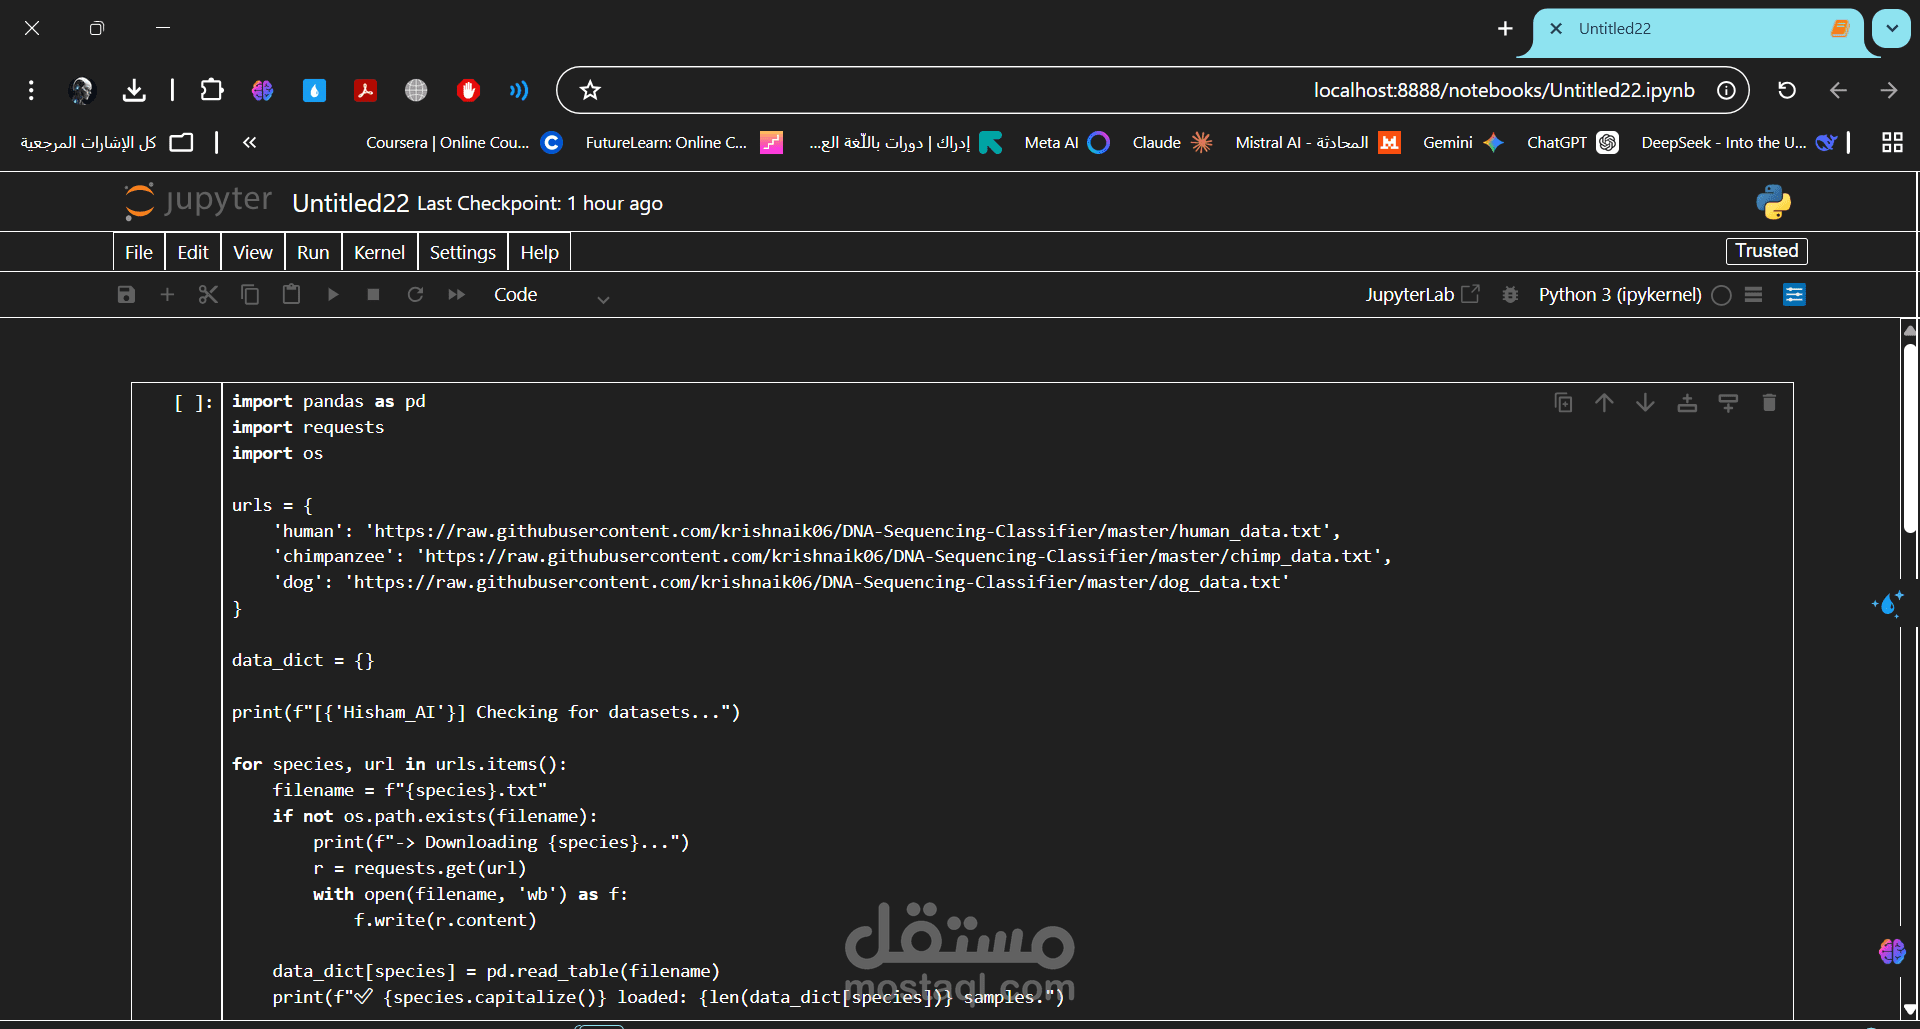Open the table of contents lines icon

pyautogui.click(x=1753, y=295)
